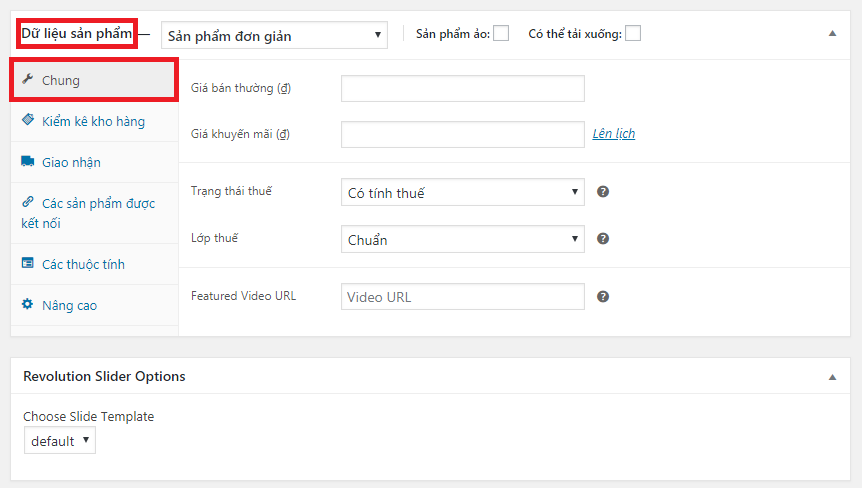The height and width of the screenshot is (488, 862).
Task: Click the Các thuộc tính attributes icon
Action: click(28, 264)
